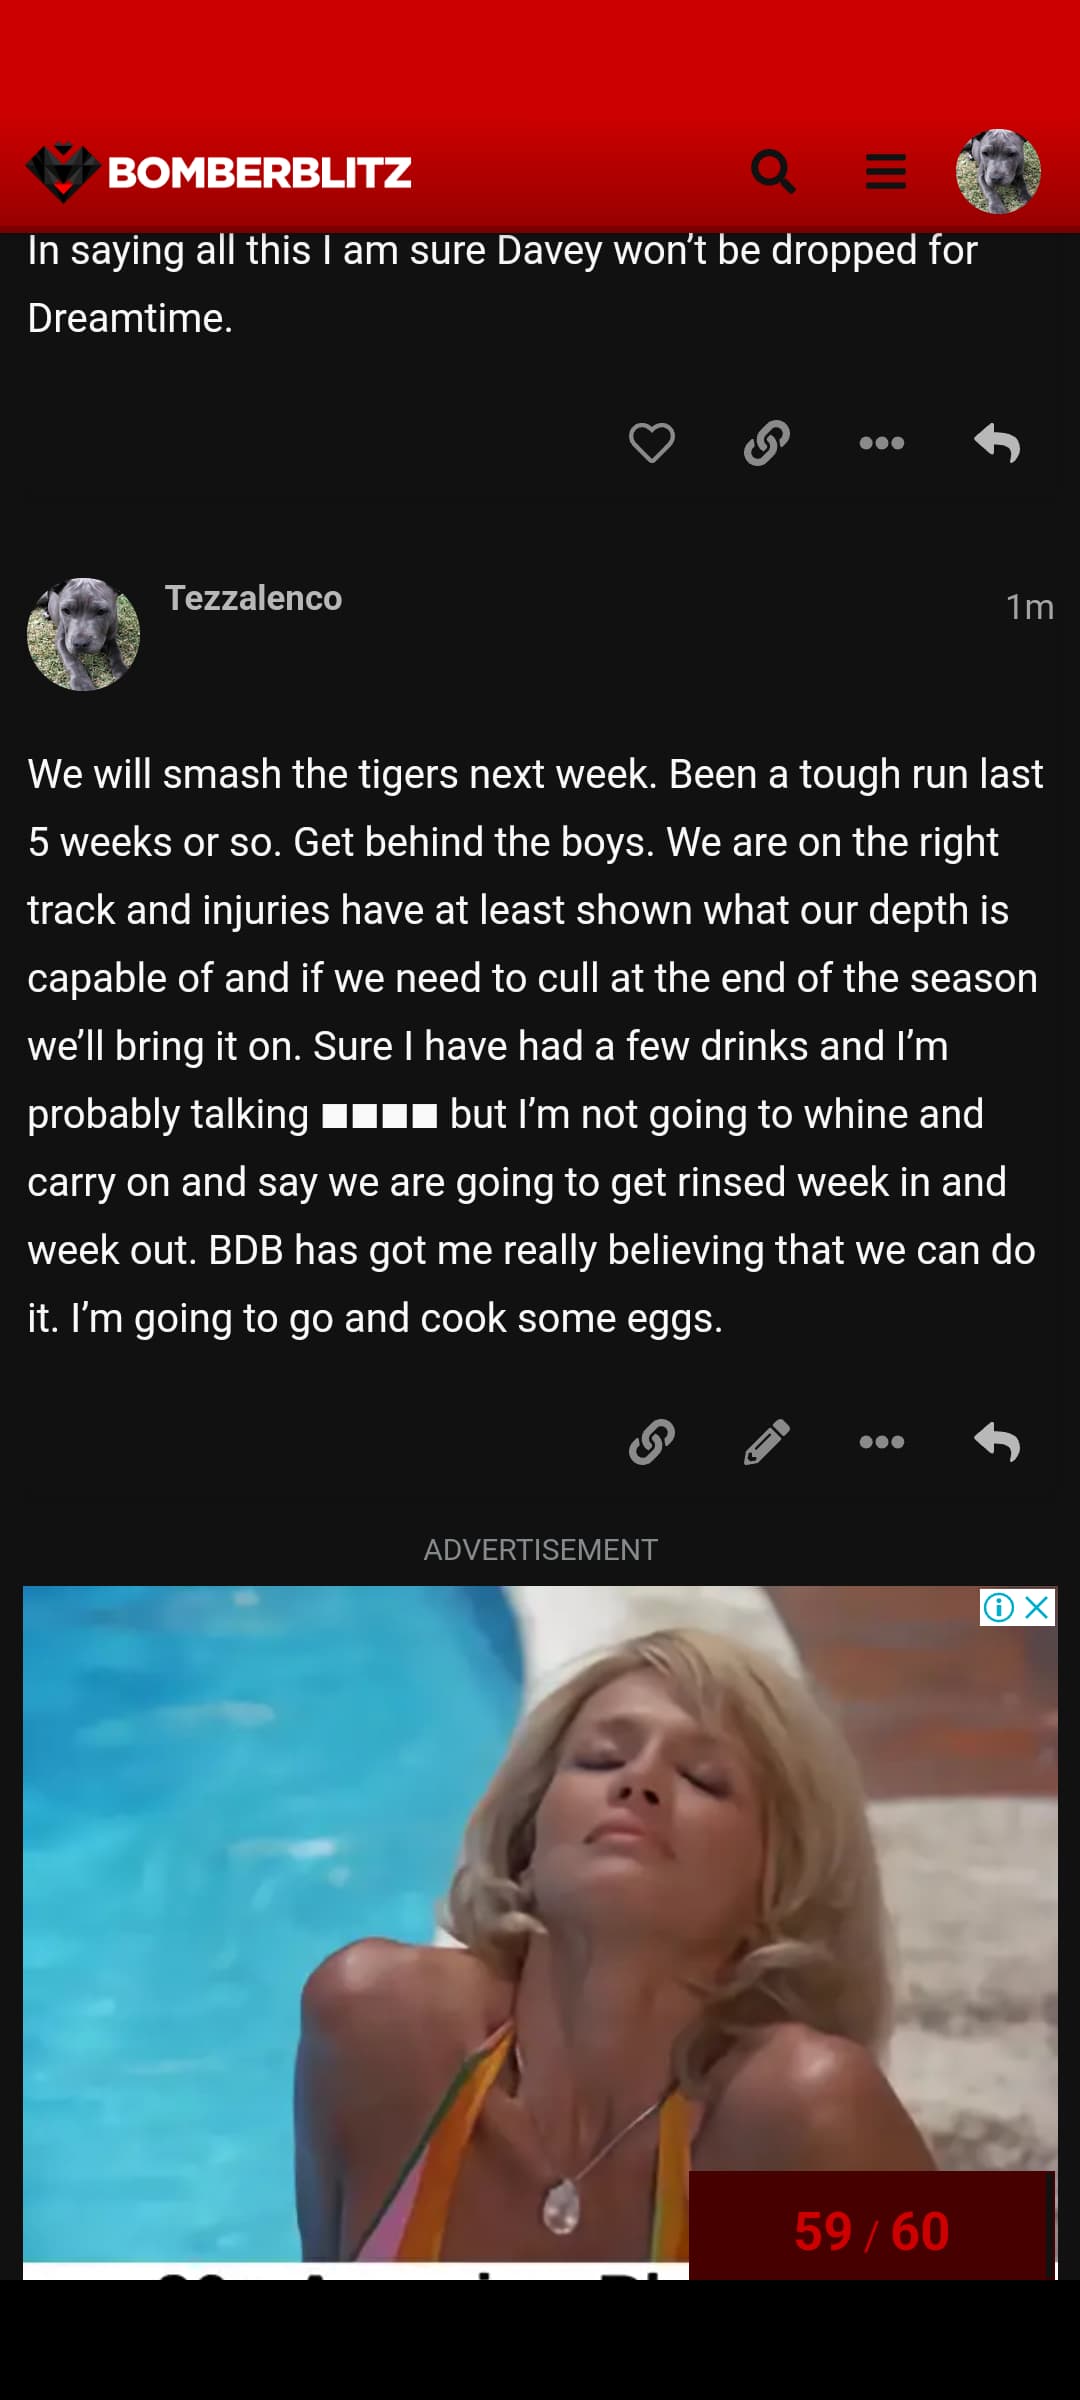This screenshot has height=2400, width=1080.
Task: Open the advertisement image
Action: click(x=400, y=1900)
